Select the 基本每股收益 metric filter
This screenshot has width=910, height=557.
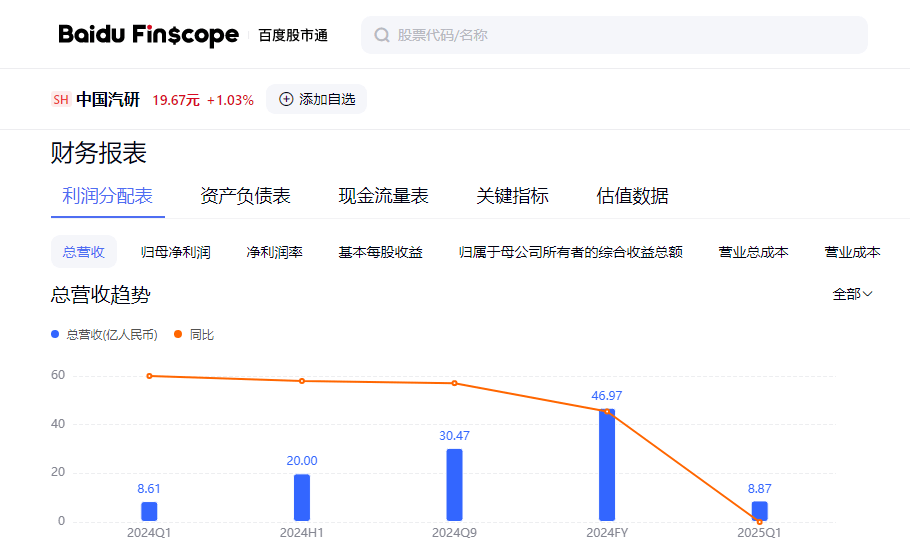click(380, 252)
